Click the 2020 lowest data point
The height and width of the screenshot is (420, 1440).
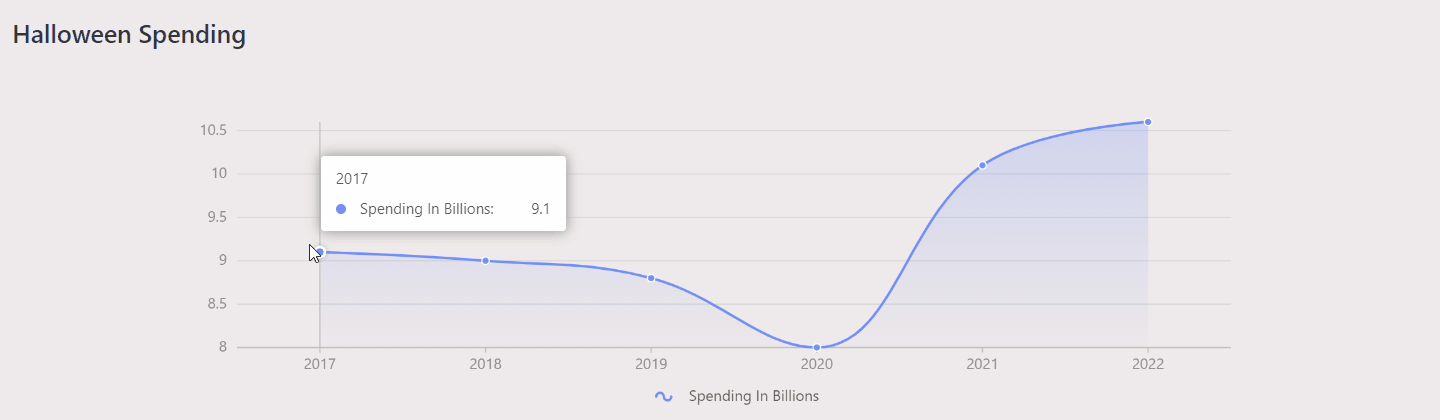tap(817, 347)
